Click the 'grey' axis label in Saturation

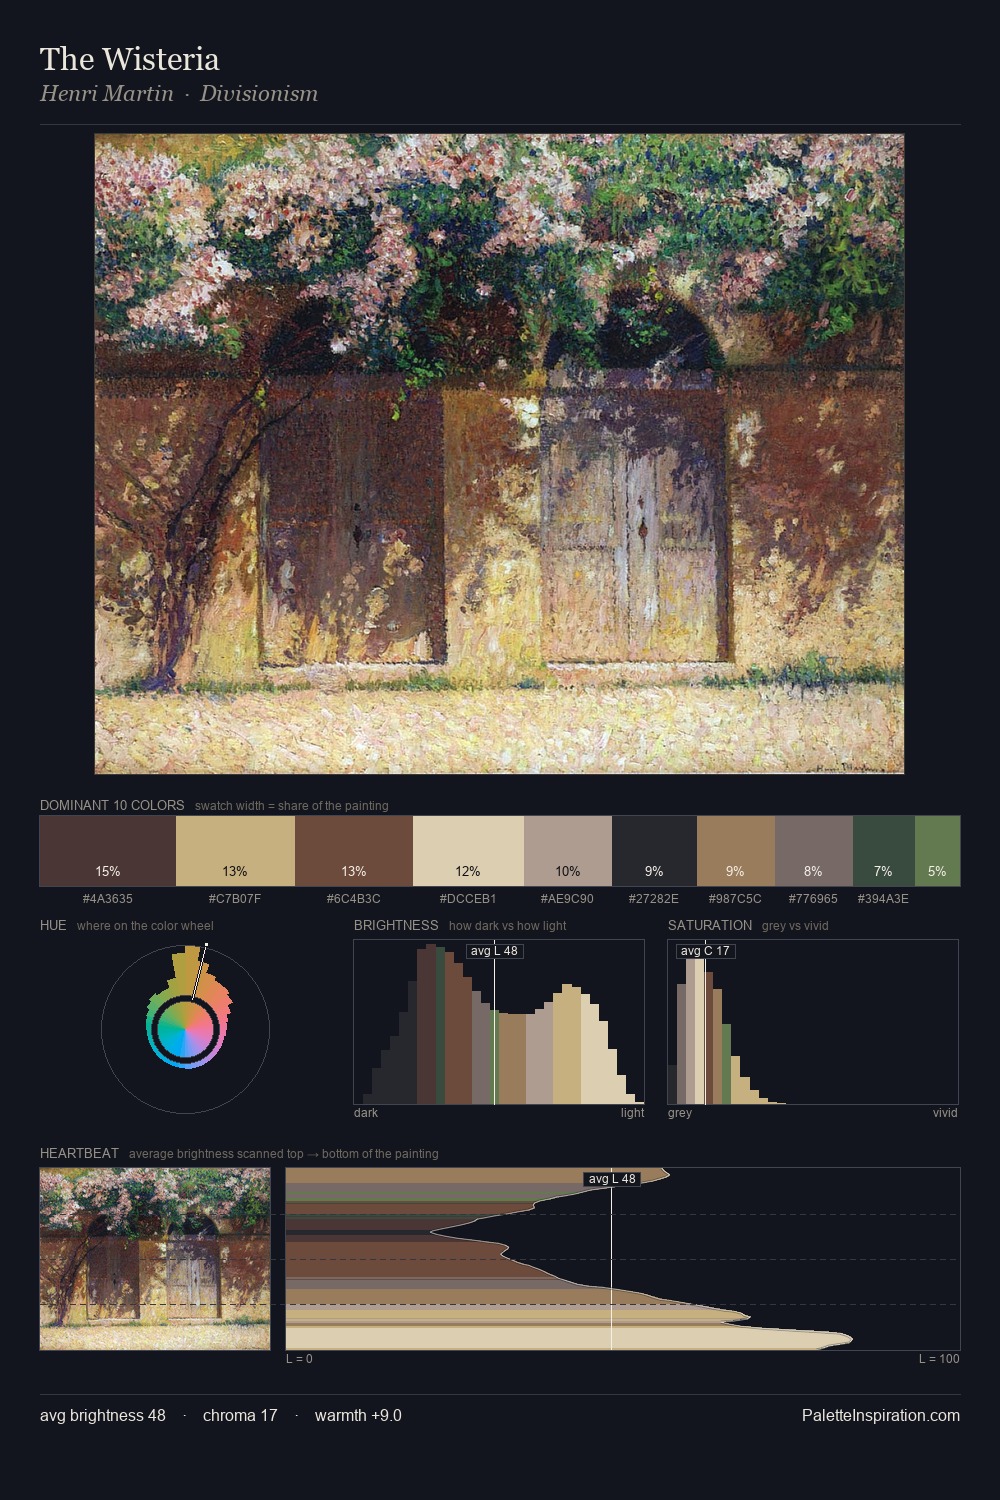(680, 1113)
